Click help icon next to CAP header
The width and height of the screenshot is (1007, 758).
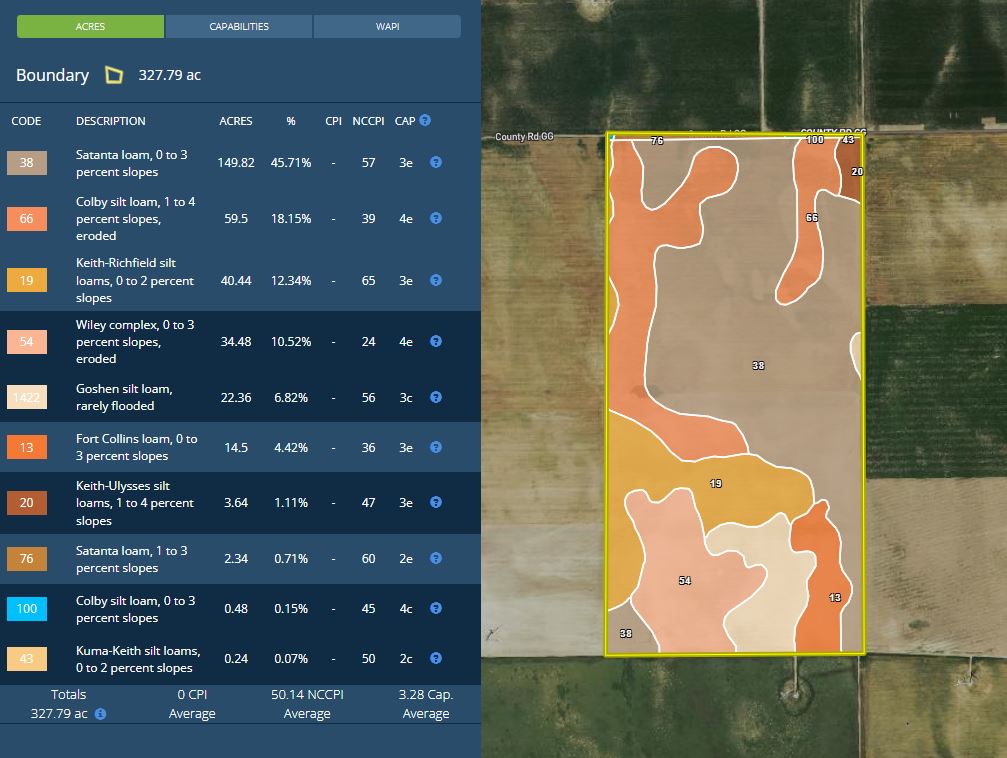pyautogui.click(x=425, y=121)
